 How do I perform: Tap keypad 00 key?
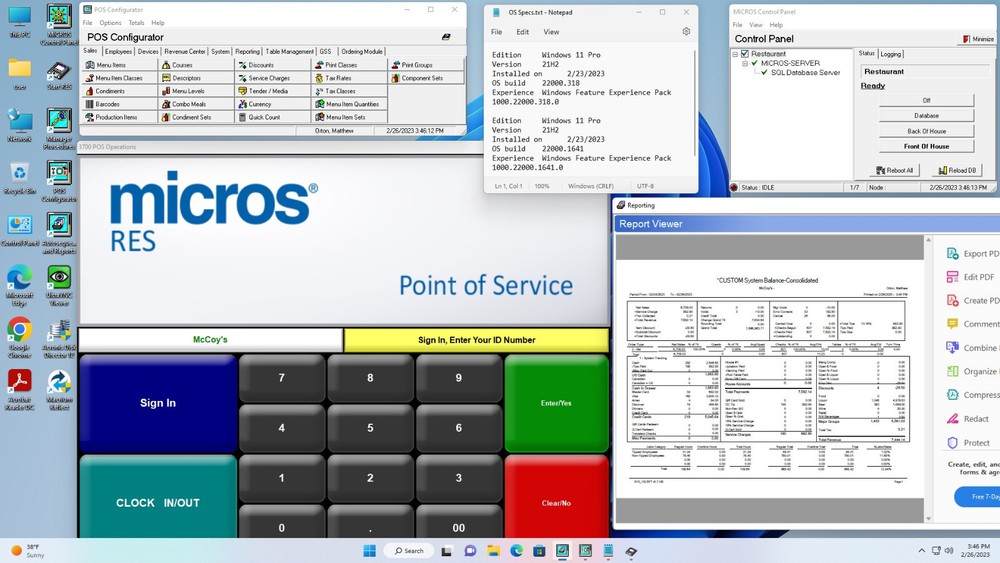[x=459, y=523]
